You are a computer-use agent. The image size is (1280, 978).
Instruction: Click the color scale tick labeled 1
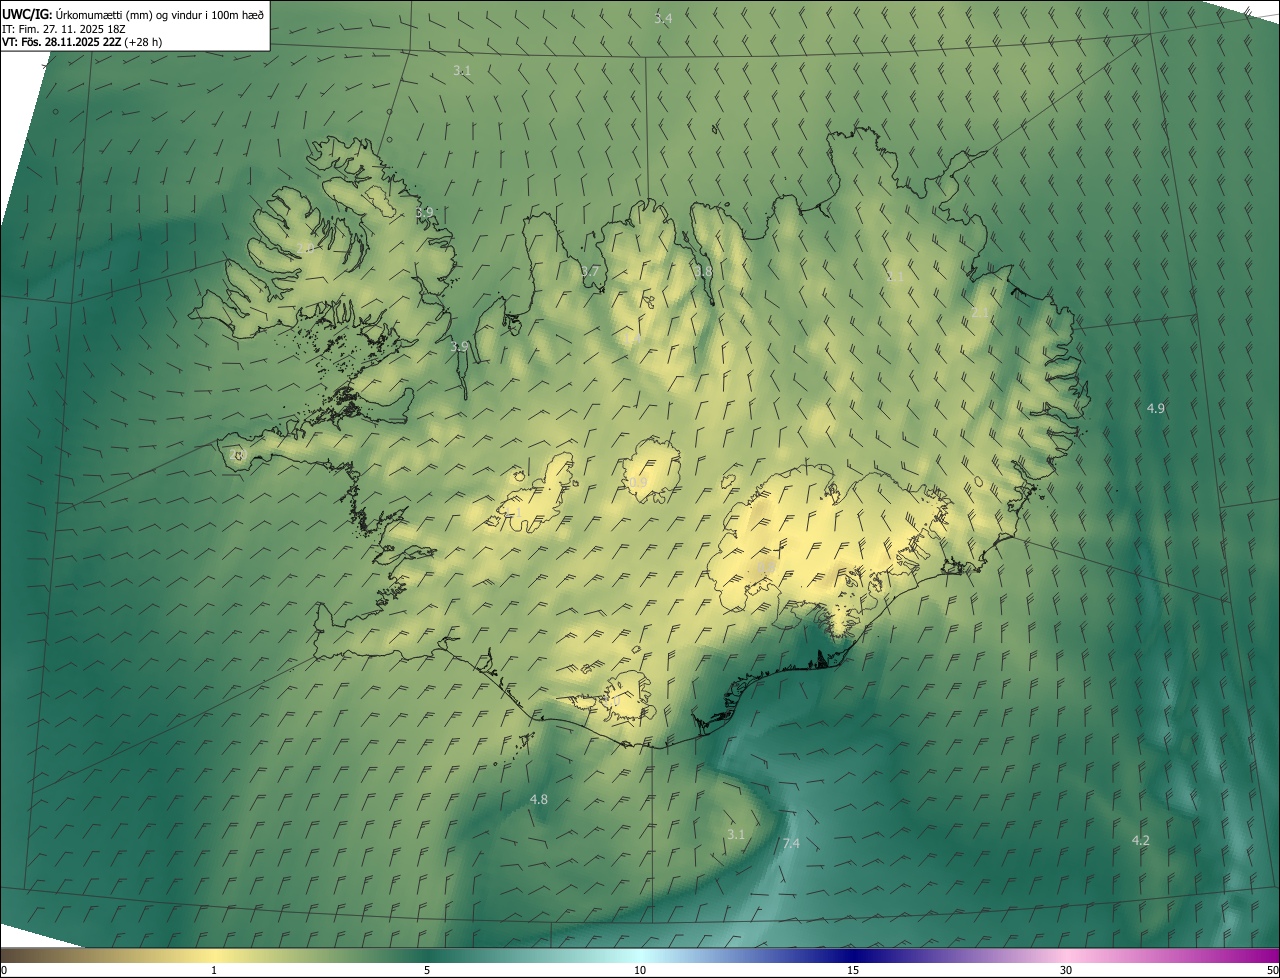point(214,970)
